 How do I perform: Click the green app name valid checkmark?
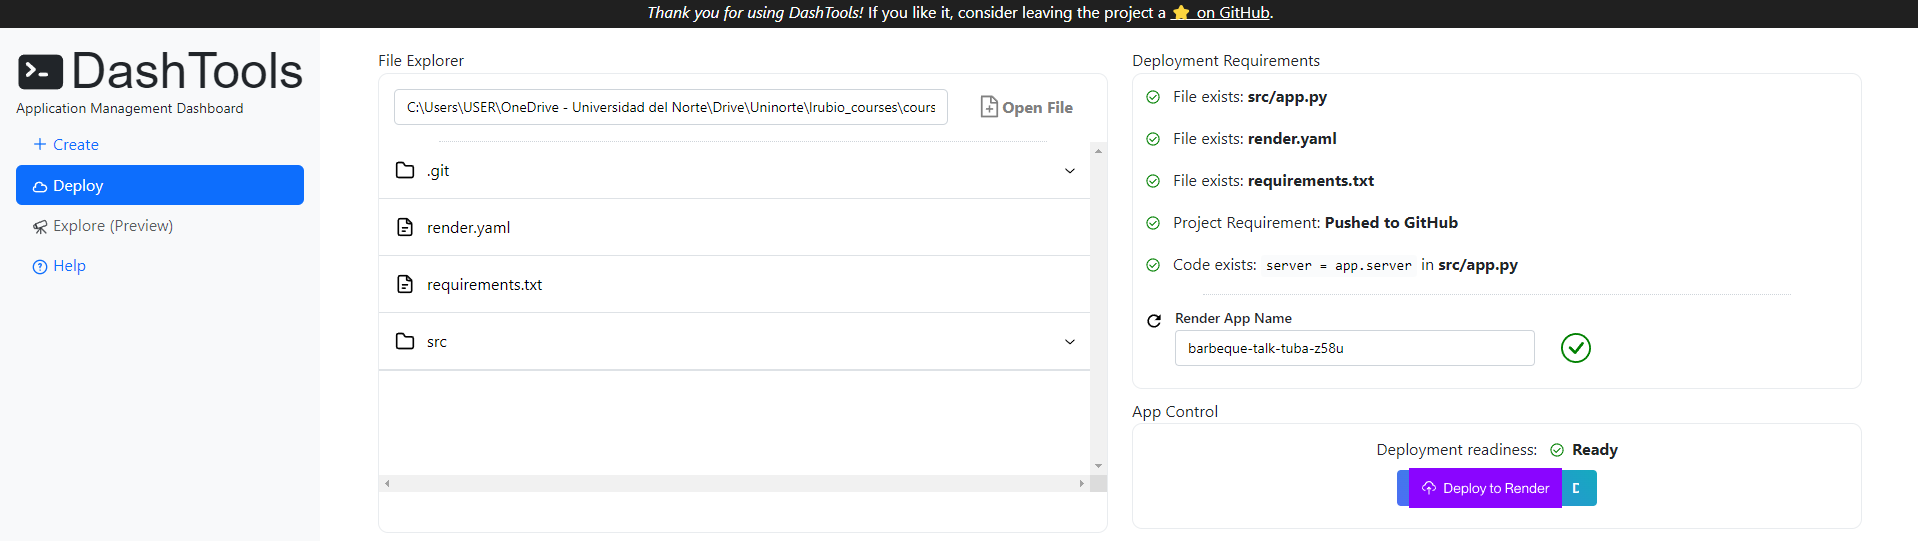pyautogui.click(x=1576, y=348)
